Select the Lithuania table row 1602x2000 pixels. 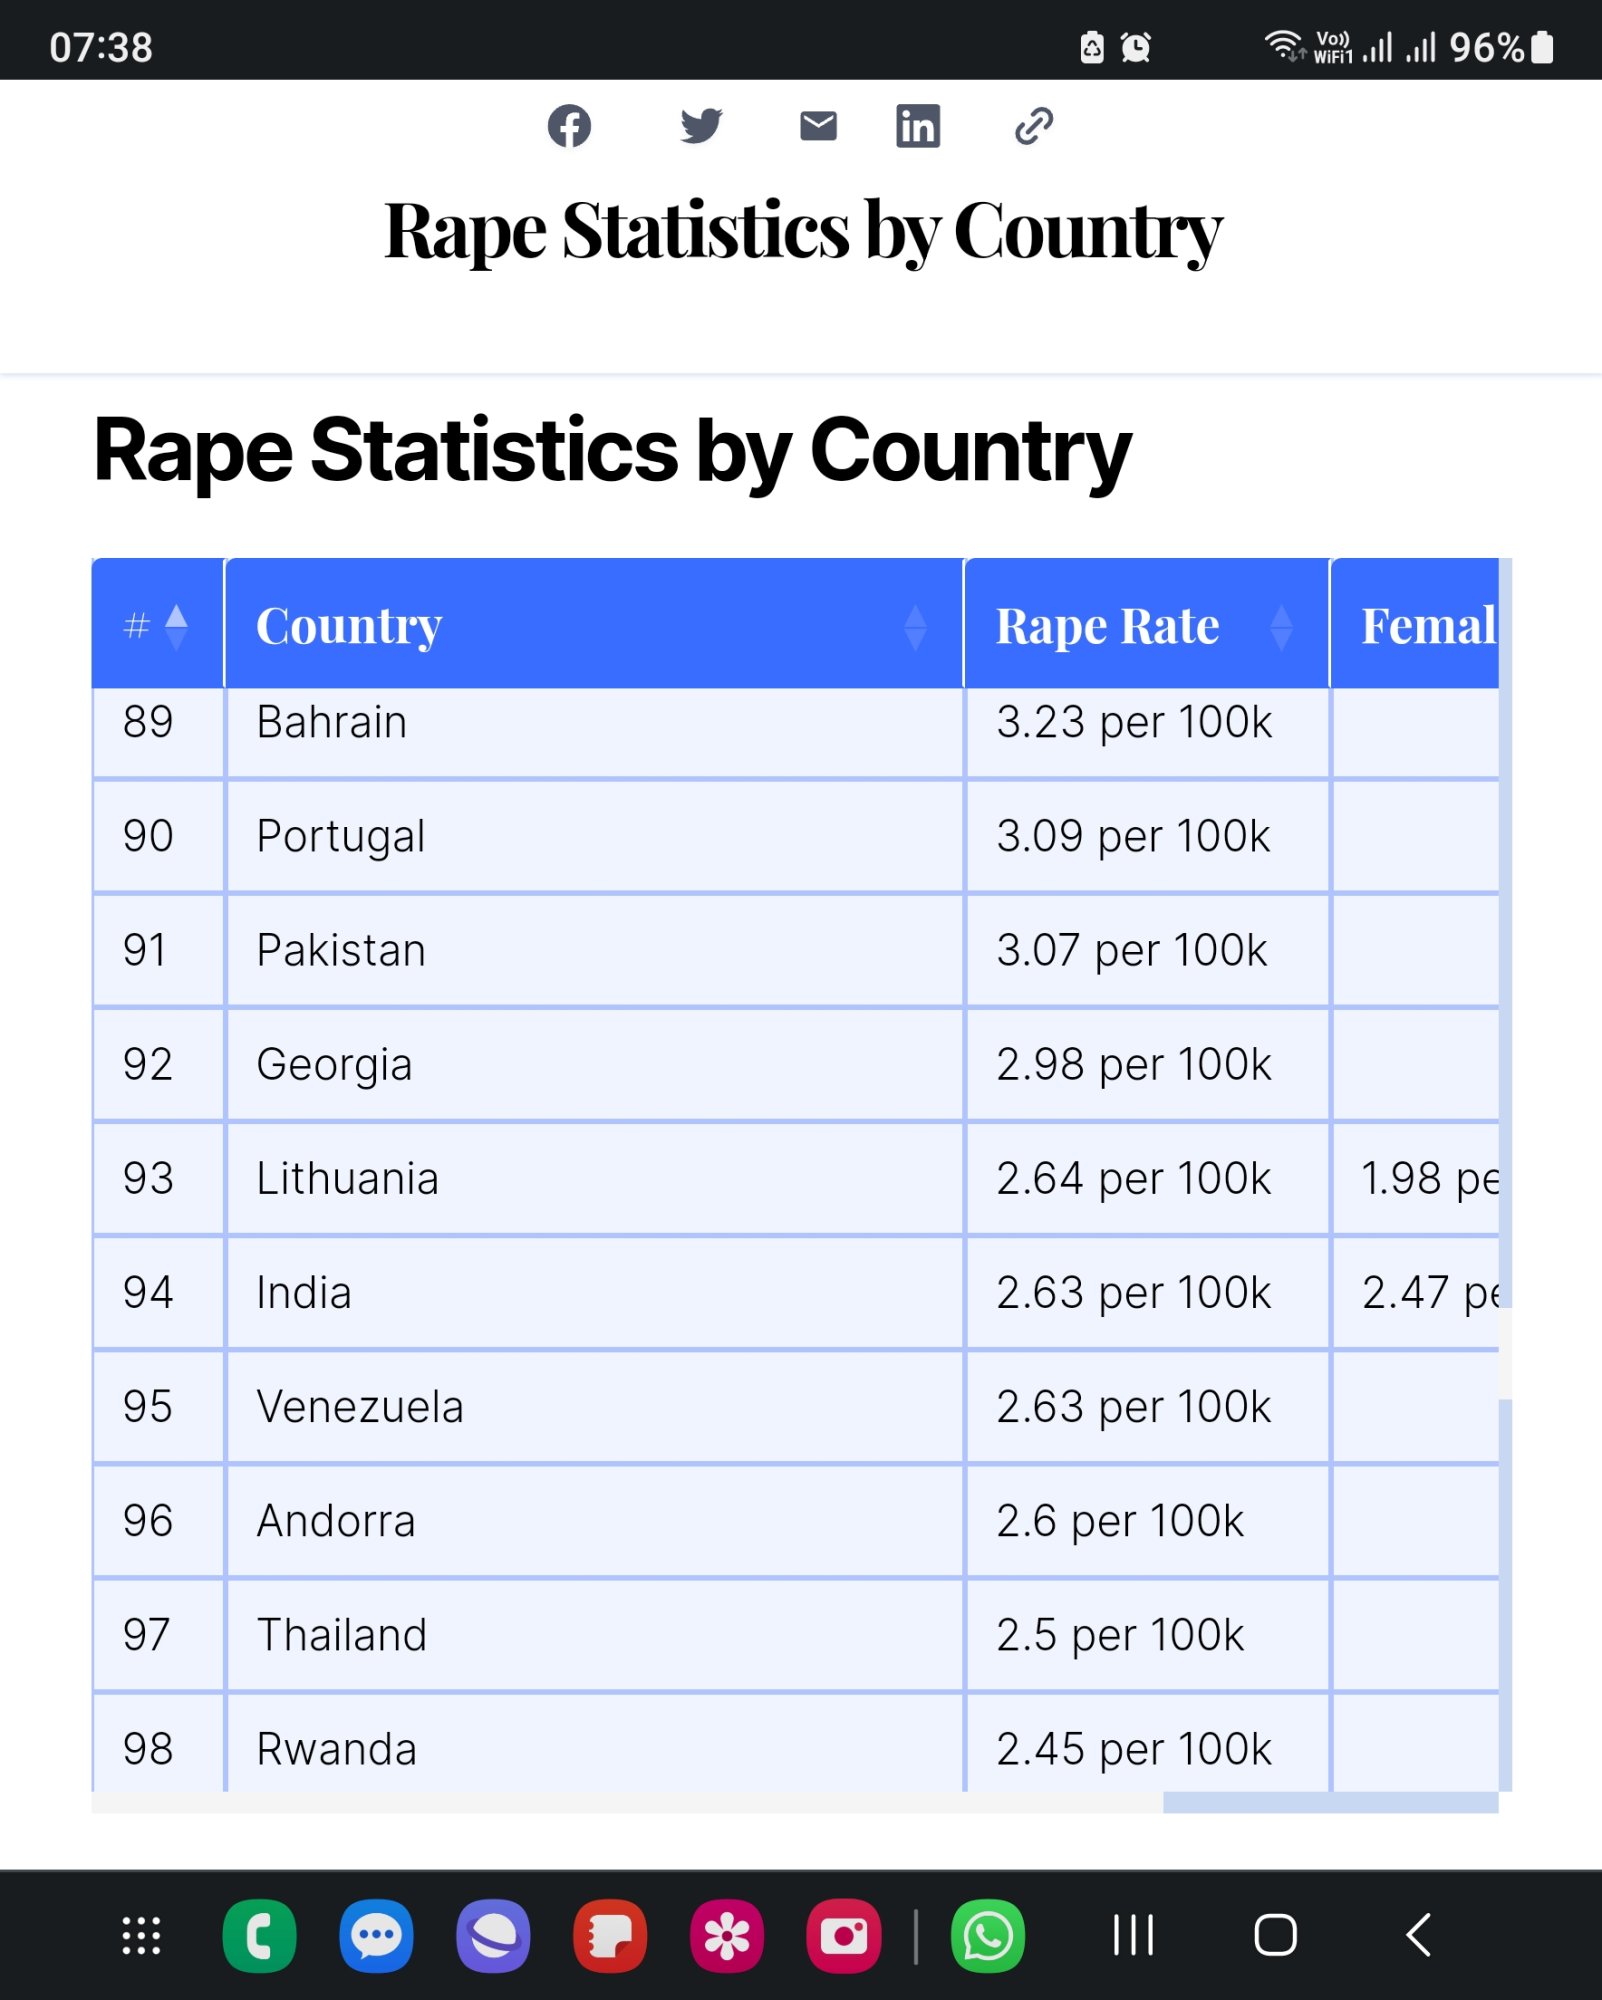[795, 1179]
